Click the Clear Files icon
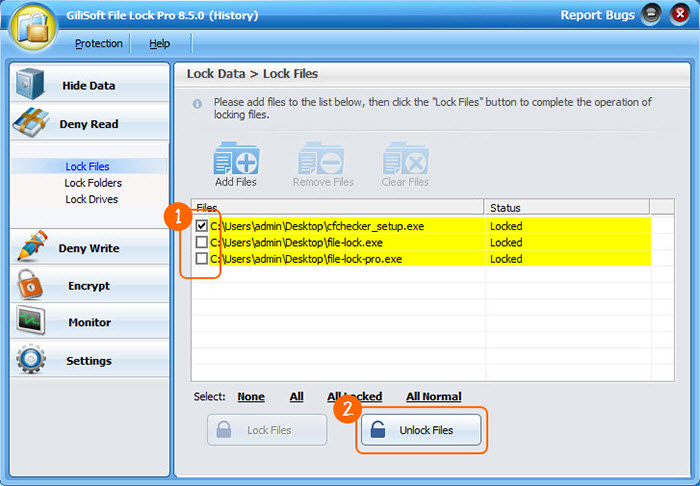The height and width of the screenshot is (486, 700). point(405,158)
